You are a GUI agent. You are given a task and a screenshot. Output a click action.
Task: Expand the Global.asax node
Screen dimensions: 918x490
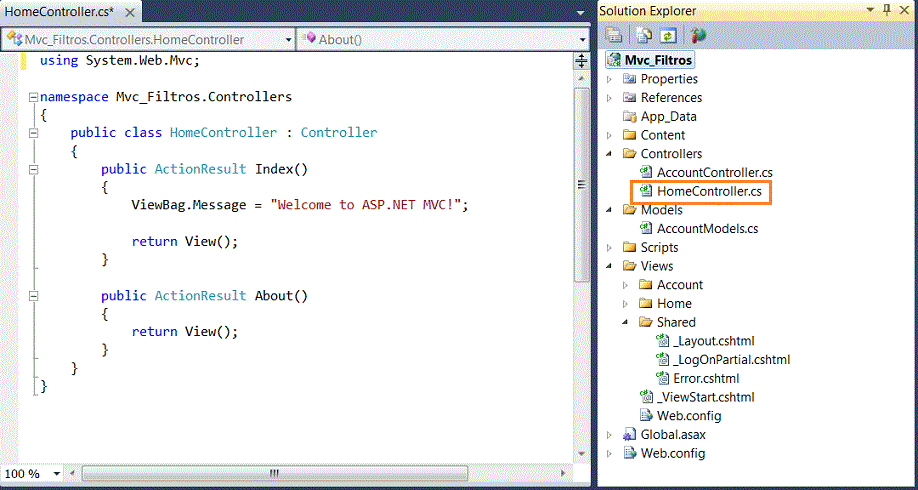coord(610,435)
